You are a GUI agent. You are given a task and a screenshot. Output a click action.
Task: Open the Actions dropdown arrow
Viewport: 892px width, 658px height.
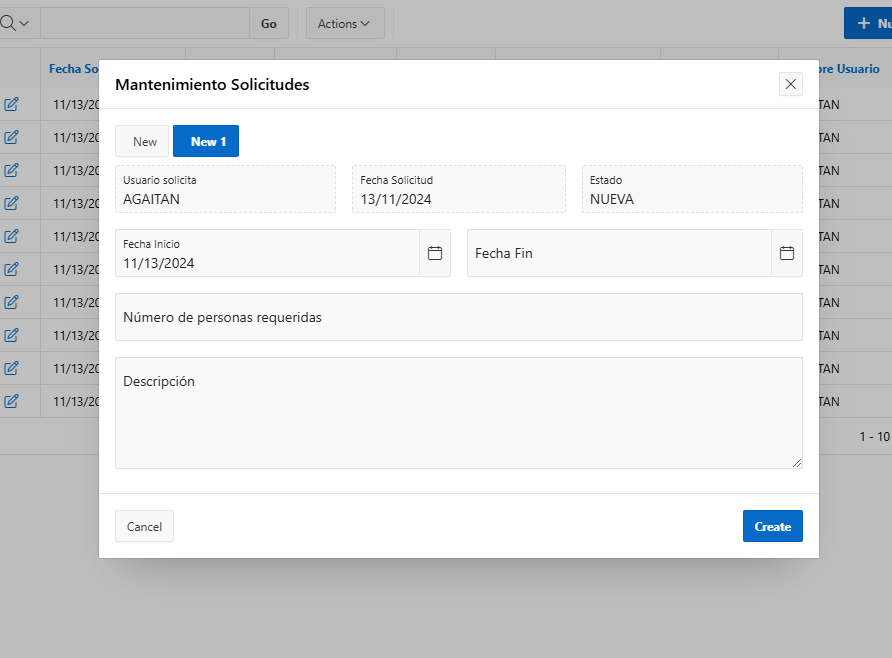[x=367, y=23]
